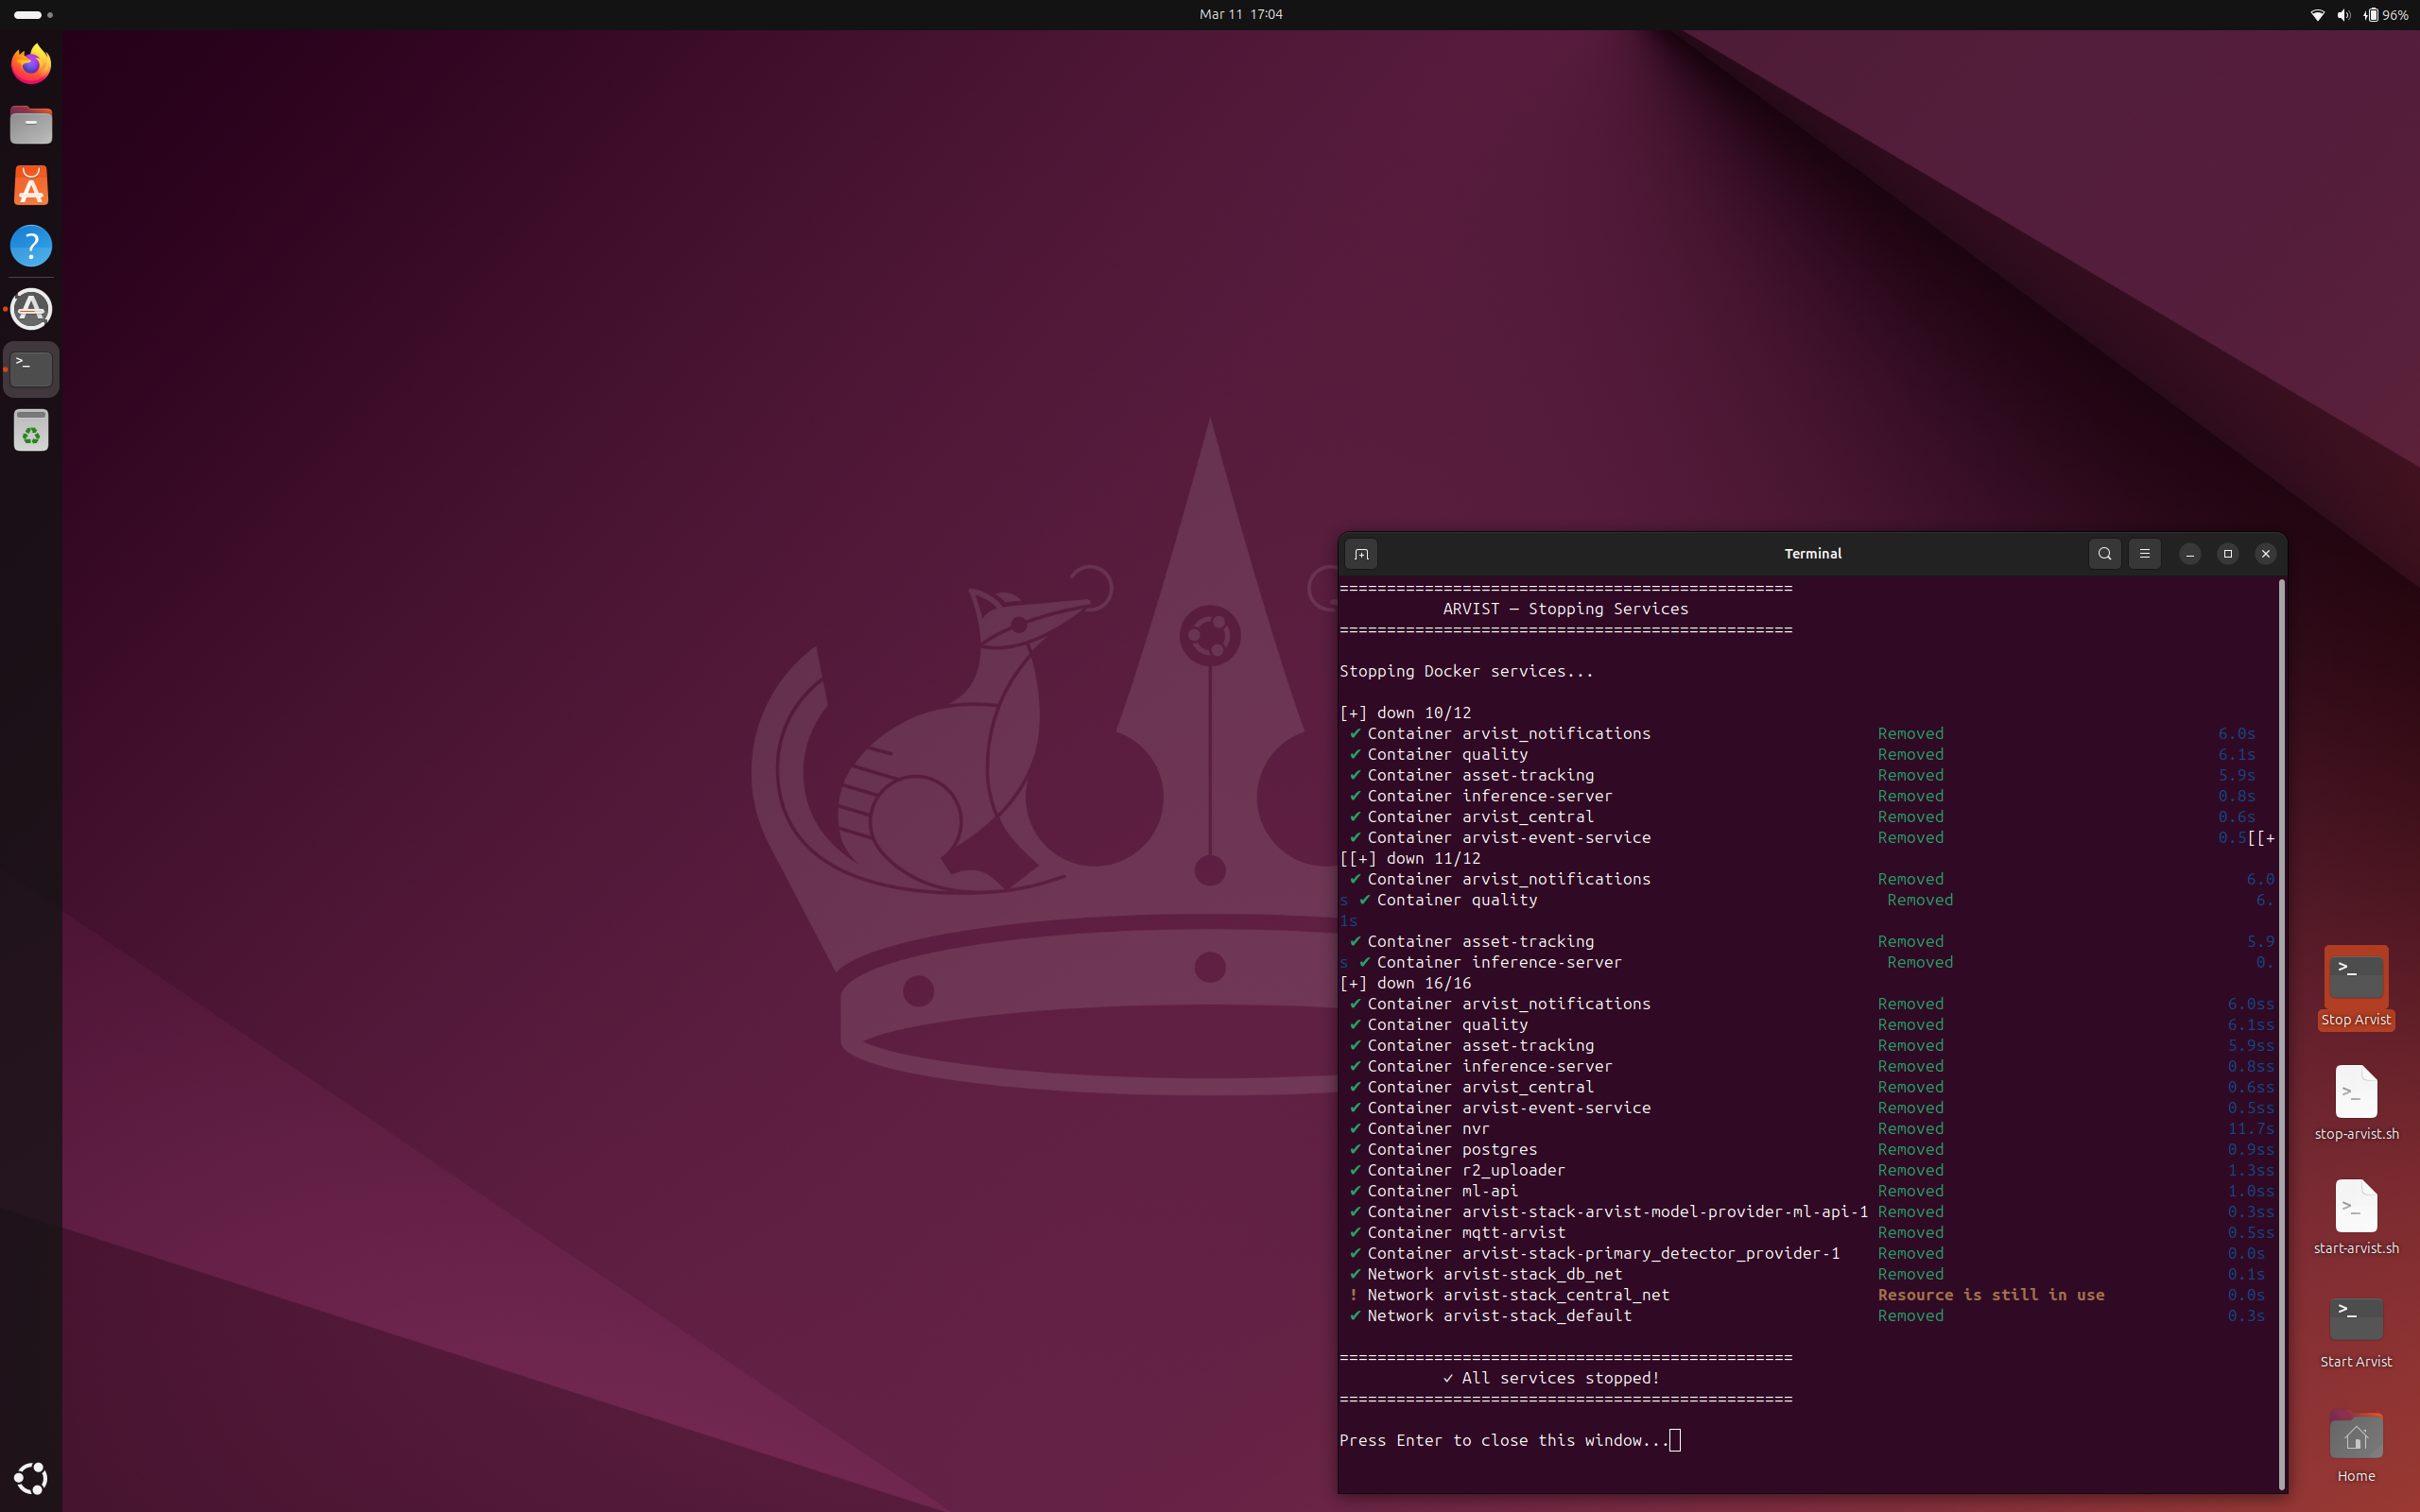Image resolution: width=2420 pixels, height=1512 pixels.
Task: Launch Firefox from the dock
Action: click(31, 63)
